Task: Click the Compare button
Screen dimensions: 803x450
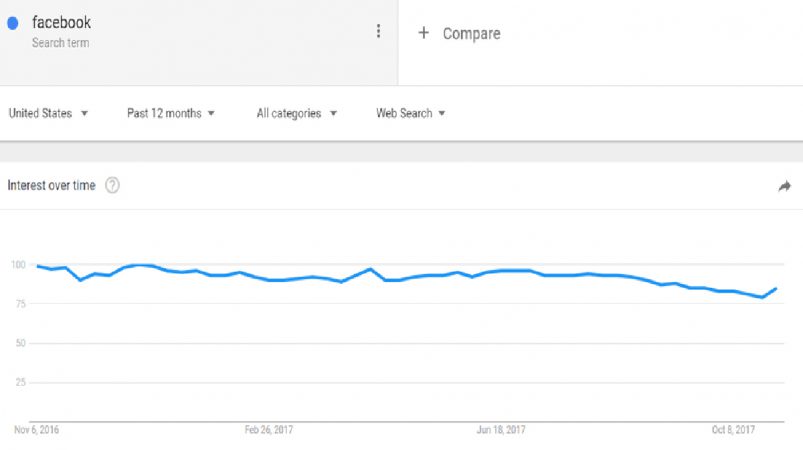Action: click(459, 33)
